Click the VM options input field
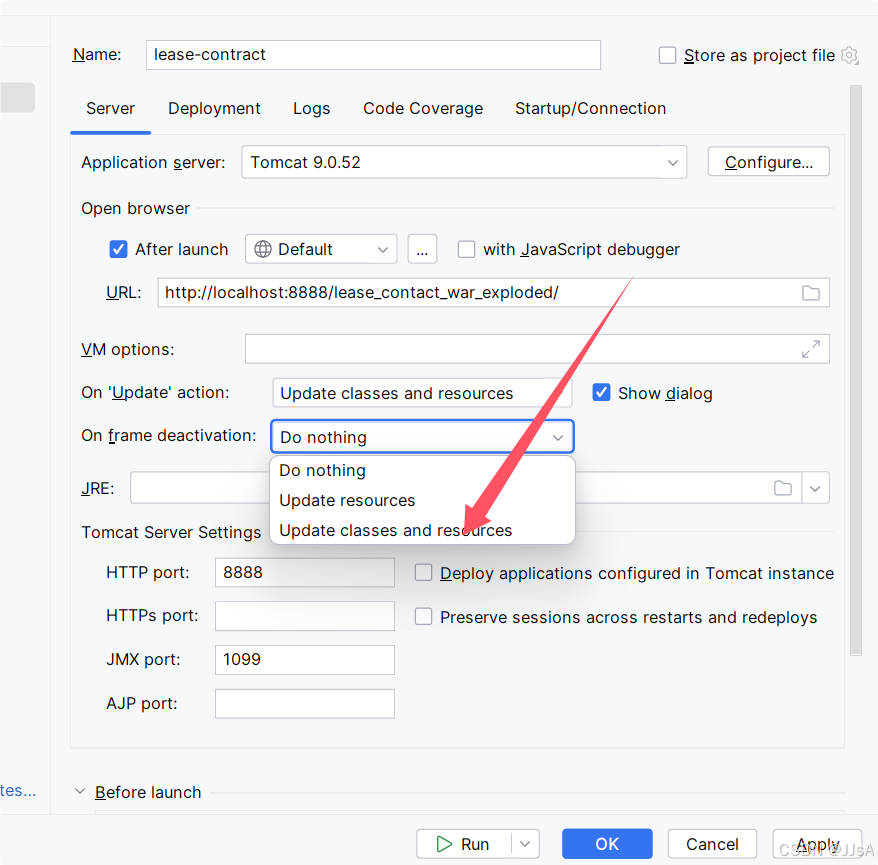The image size is (878, 865). click(537, 349)
